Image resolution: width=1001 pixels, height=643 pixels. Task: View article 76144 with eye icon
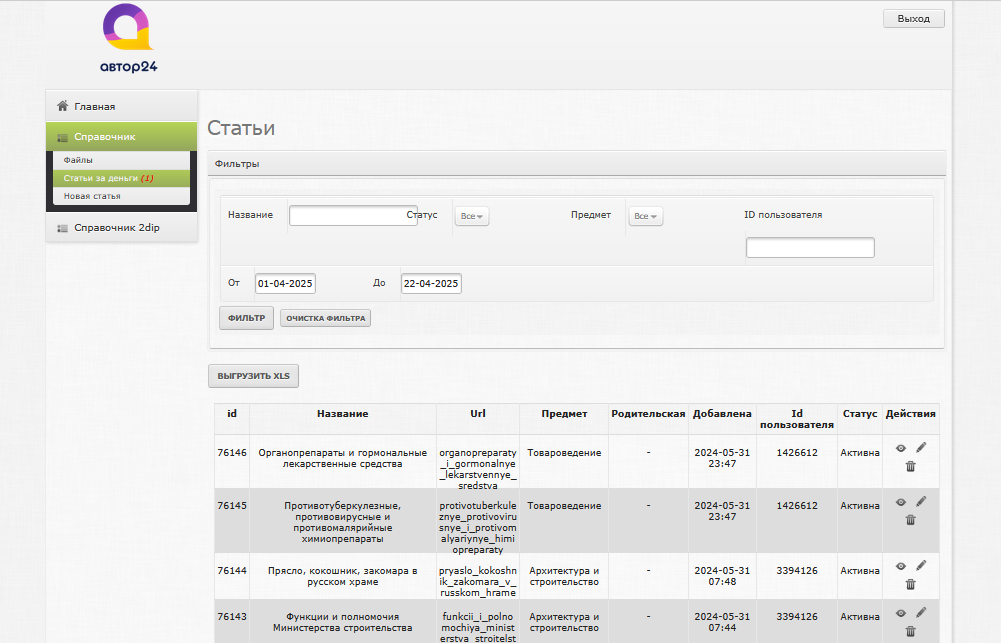[901, 566]
